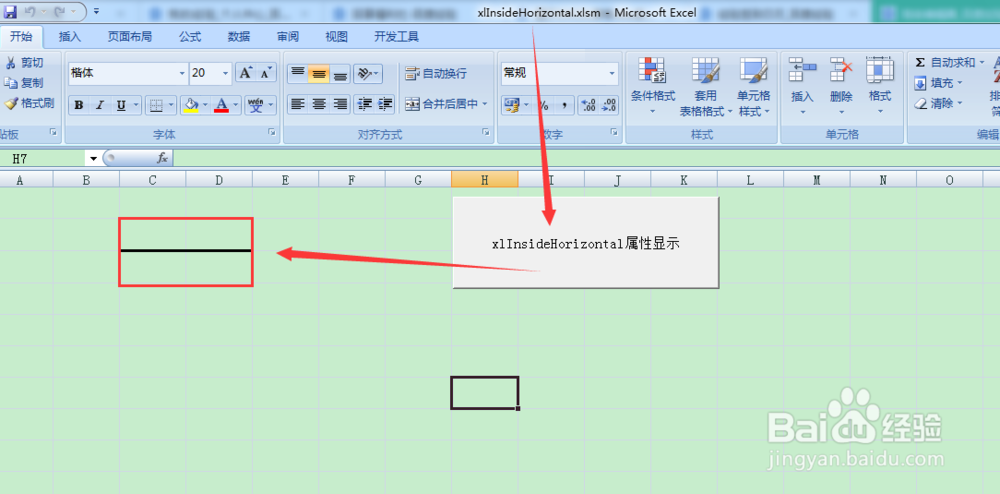Click the Save icon in quick access toolbar
Image resolution: width=1000 pixels, height=494 pixels.
pos(11,11)
